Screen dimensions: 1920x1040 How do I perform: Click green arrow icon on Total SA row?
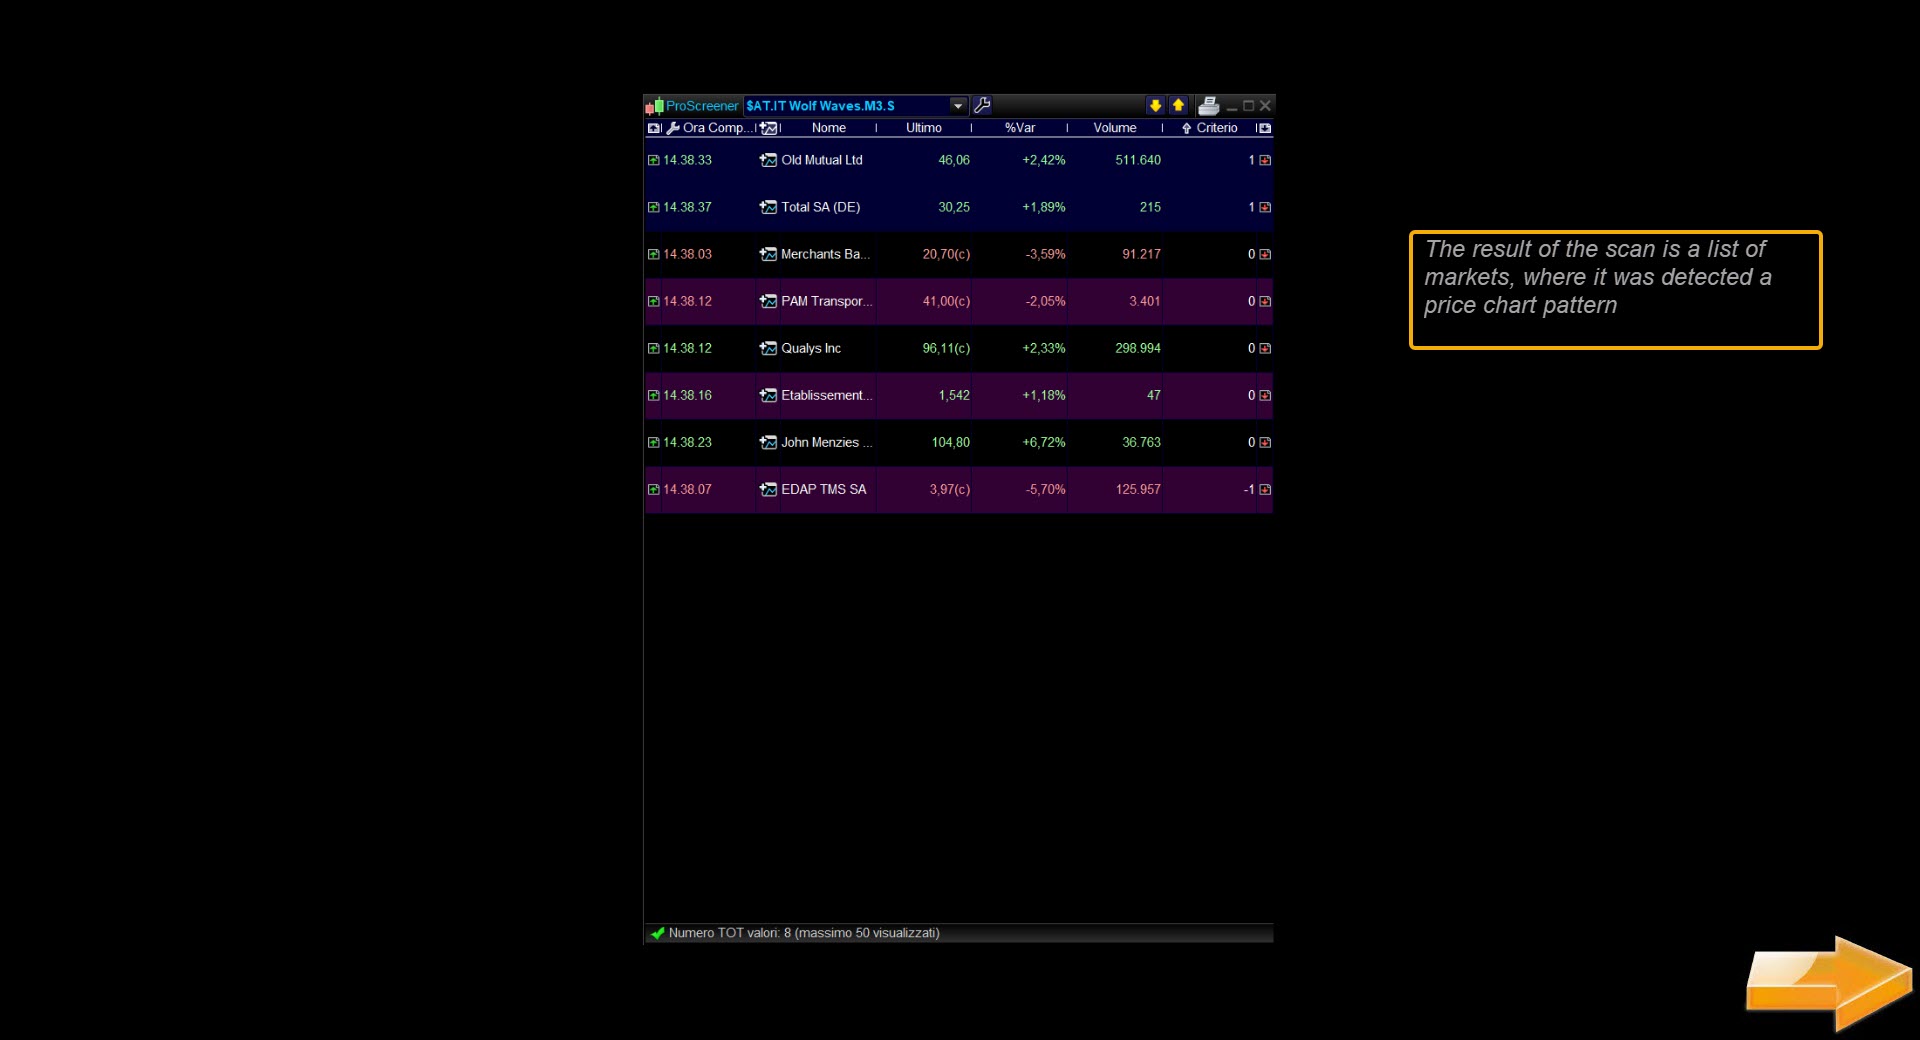pyautogui.click(x=653, y=207)
